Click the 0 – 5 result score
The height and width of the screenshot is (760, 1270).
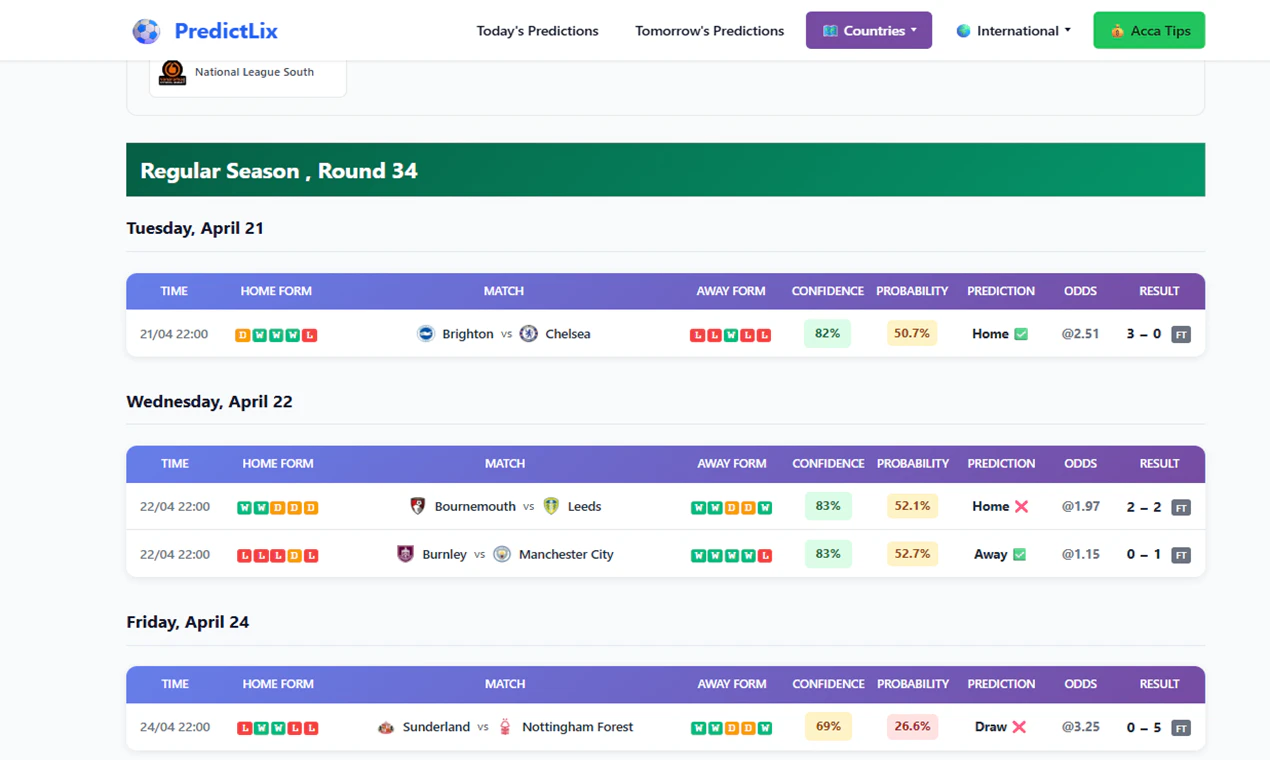(x=1143, y=727)
